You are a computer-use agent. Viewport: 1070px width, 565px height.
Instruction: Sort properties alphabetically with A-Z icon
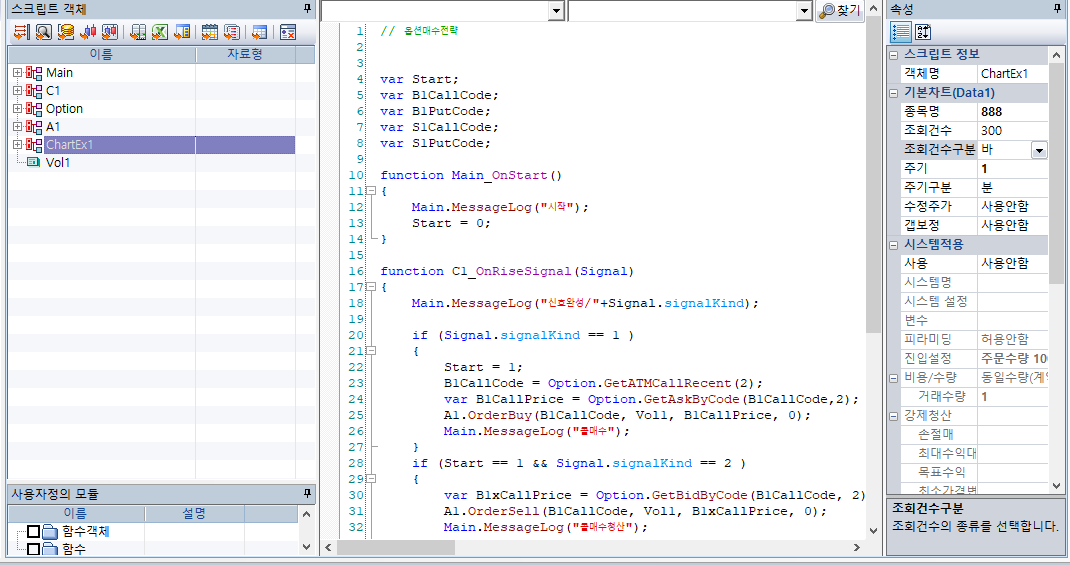923,32
